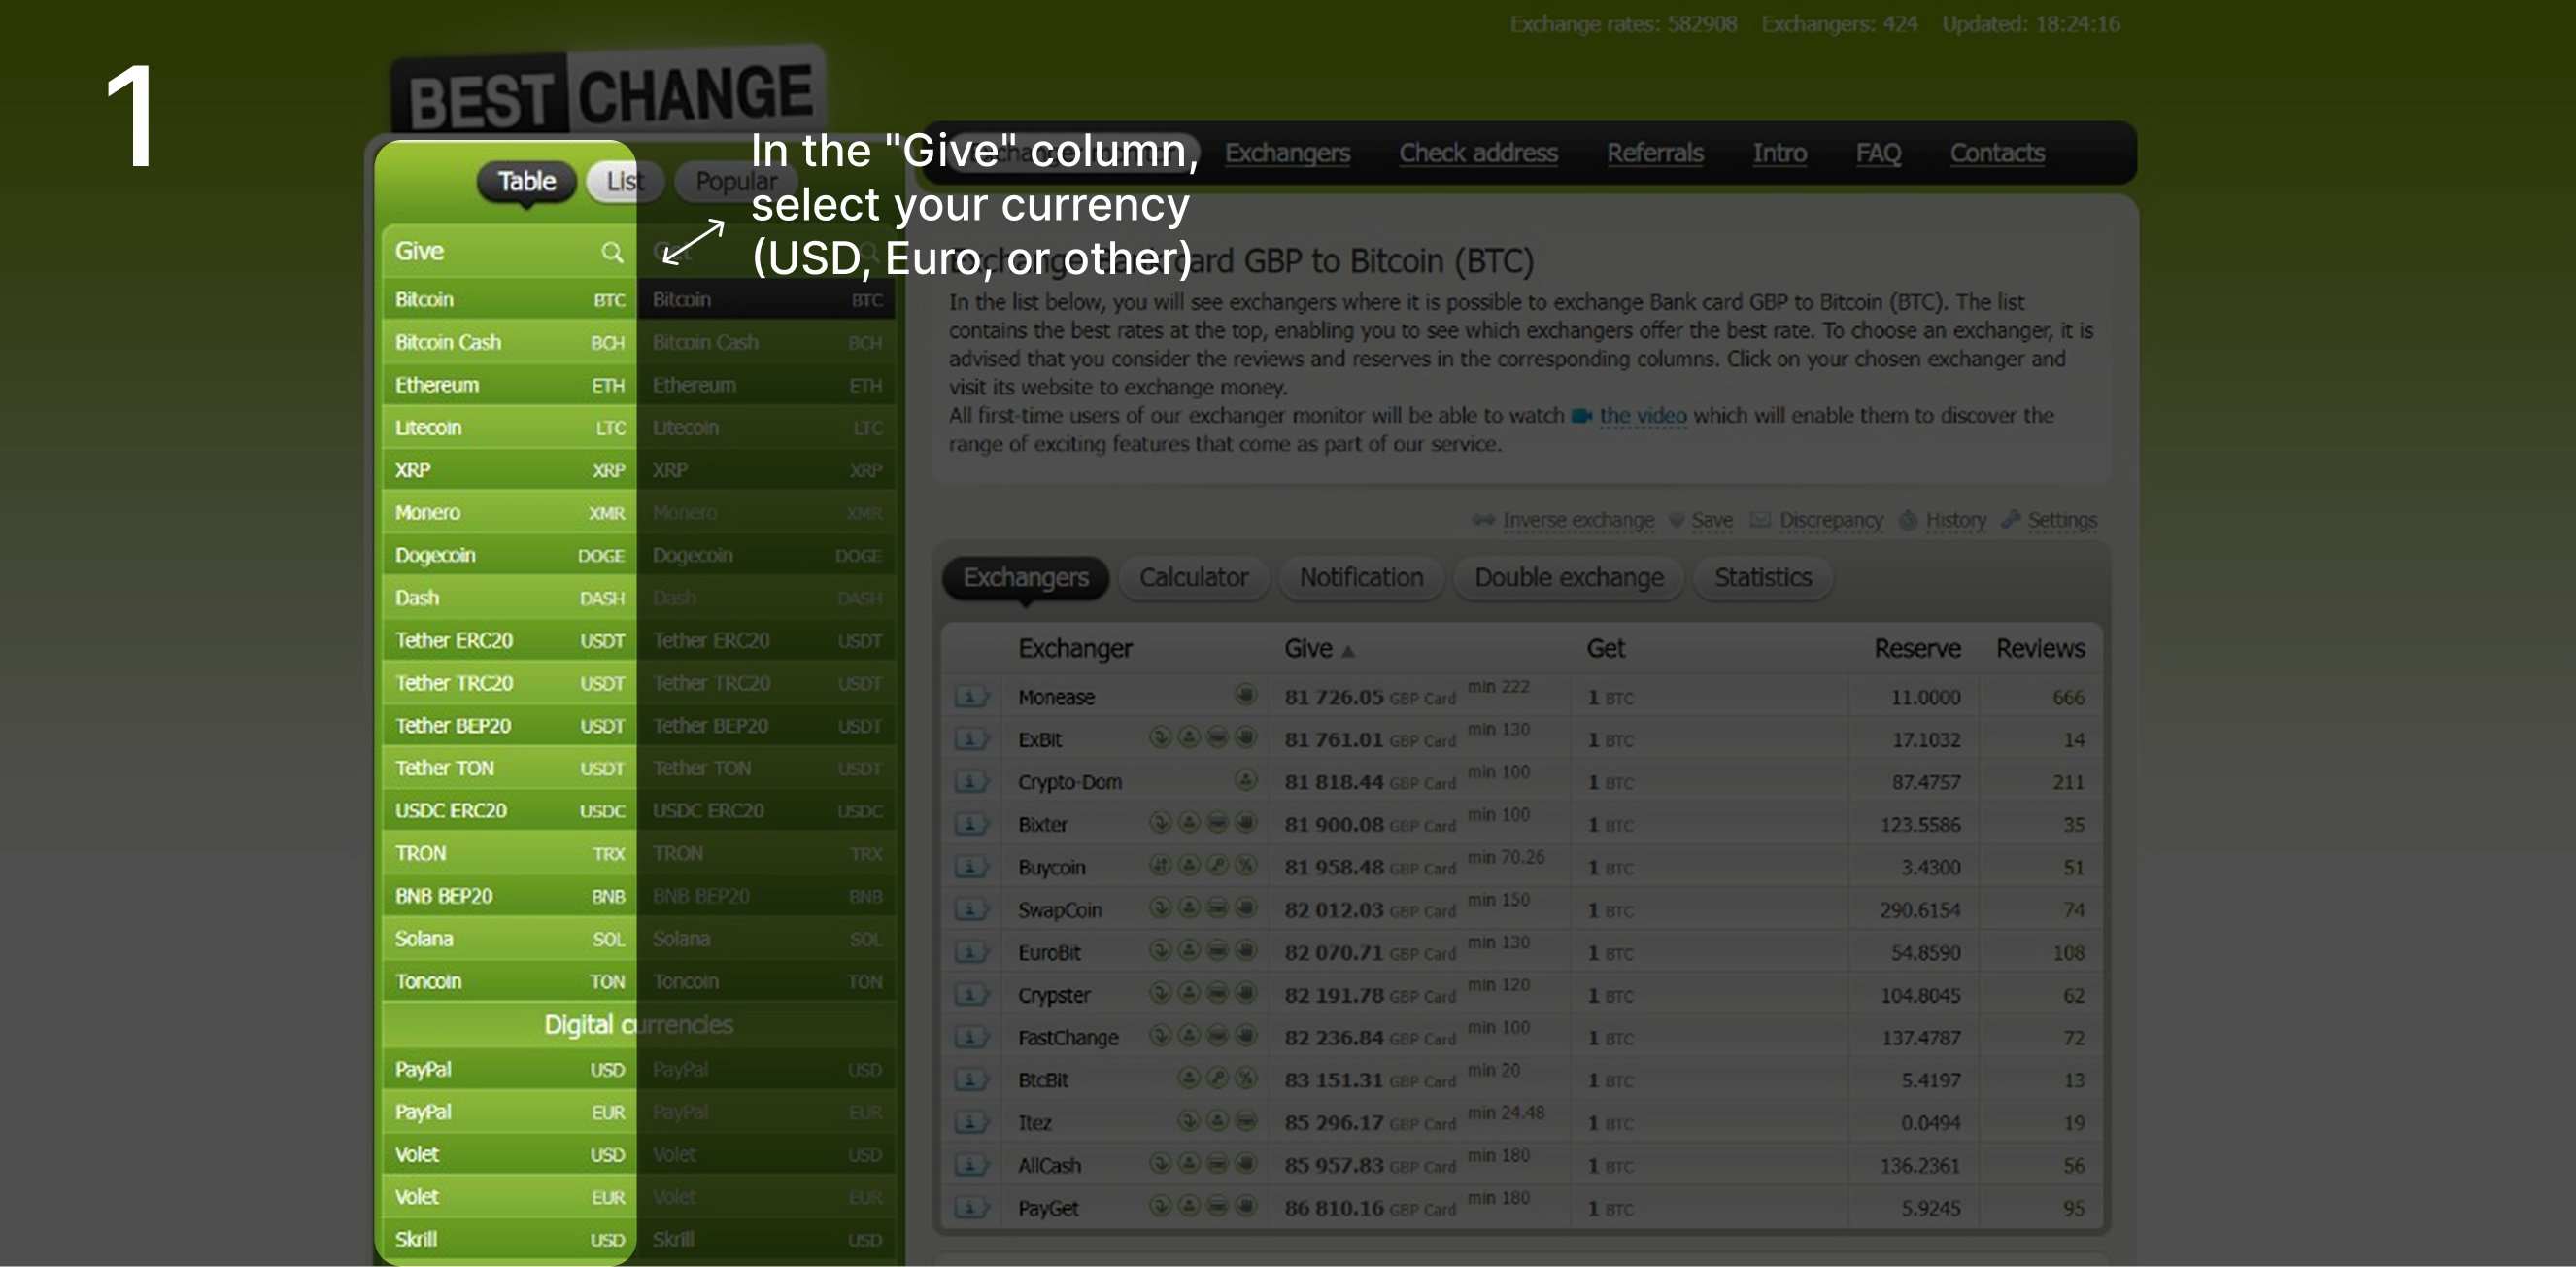Select PayPal EUR in the Give column
This screenshot has width=2576, height=1267.
[x=509, y=1113]
